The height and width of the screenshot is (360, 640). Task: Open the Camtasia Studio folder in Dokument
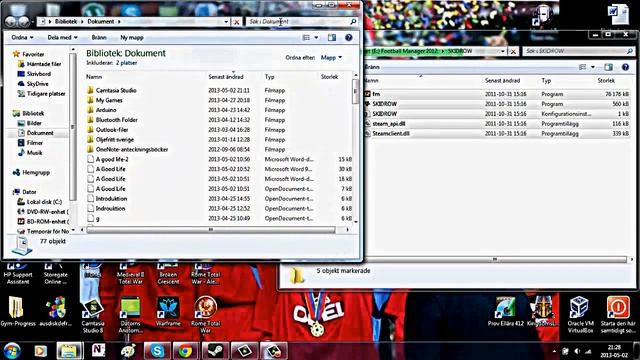pos(116,90)
